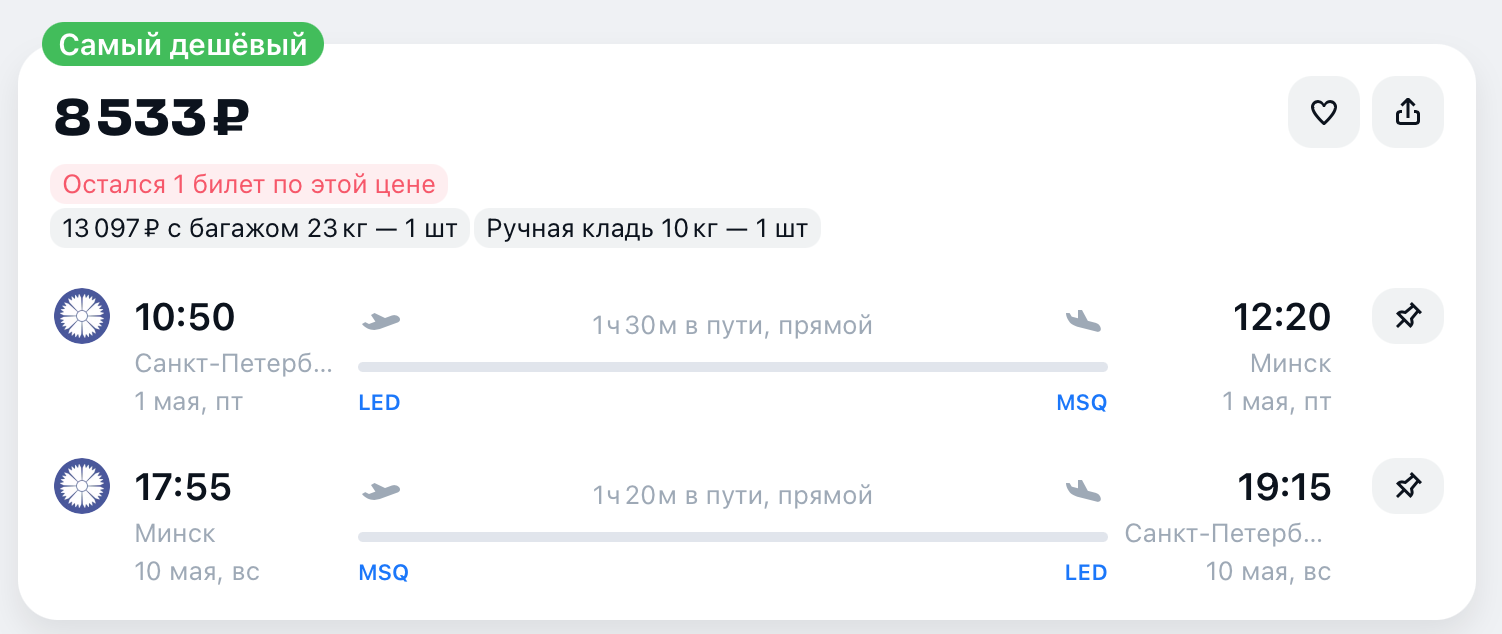1502x634 pixels.
Task: Click the Остался 1 билет notice
Action: pos(249,184)
